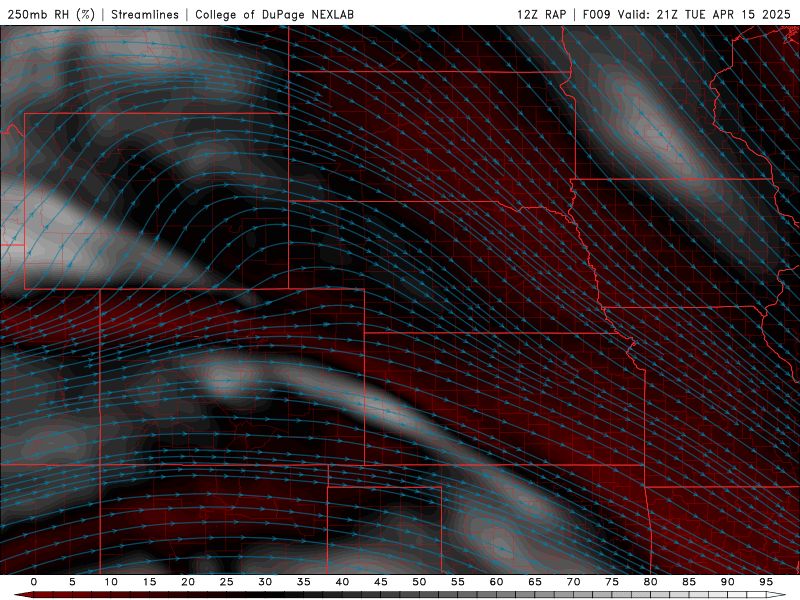Click the colorbar label '5'
Image resolution: width=800 pixels, height=600 pixels.
pyautogui.click(x=72, y=582)
